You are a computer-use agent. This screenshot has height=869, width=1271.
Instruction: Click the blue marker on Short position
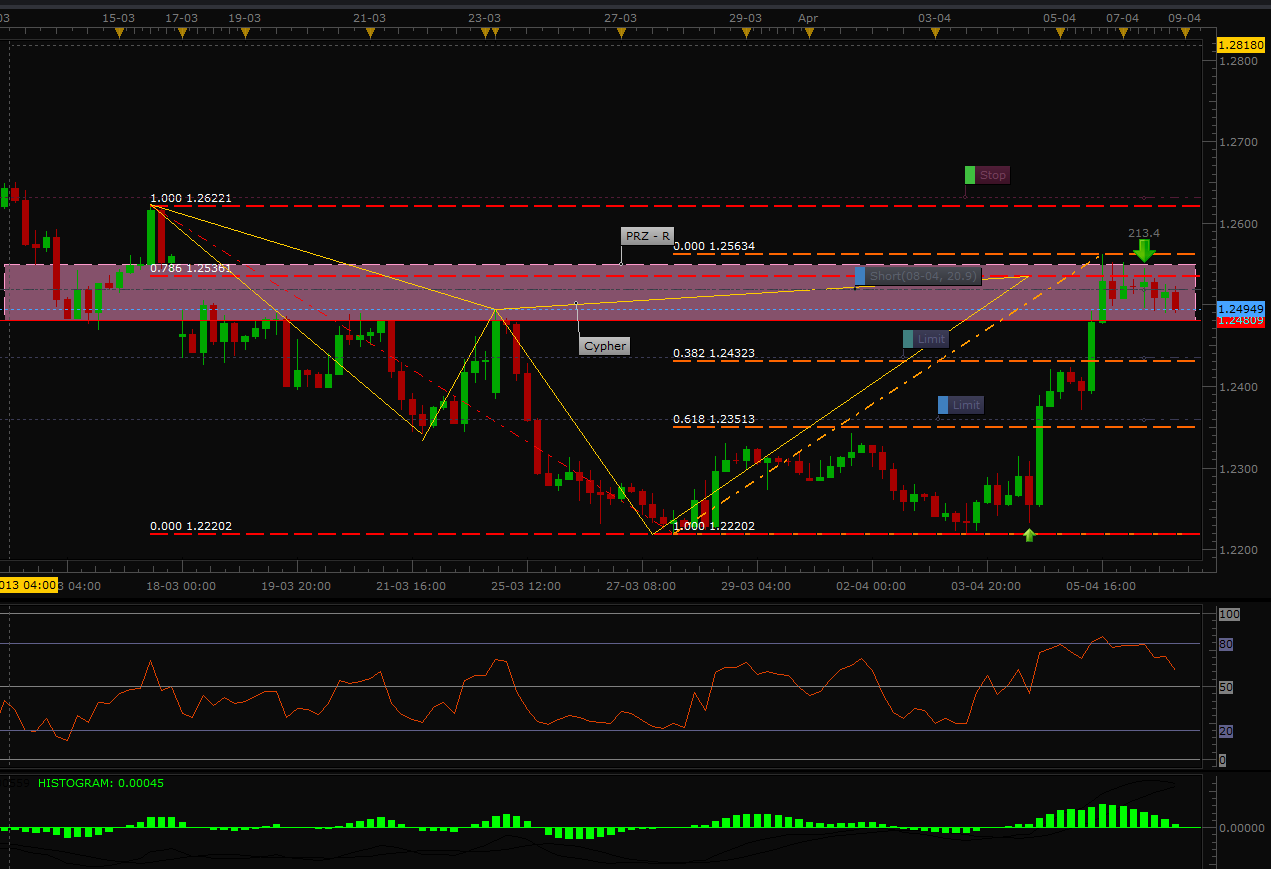[x=860, y=276]
